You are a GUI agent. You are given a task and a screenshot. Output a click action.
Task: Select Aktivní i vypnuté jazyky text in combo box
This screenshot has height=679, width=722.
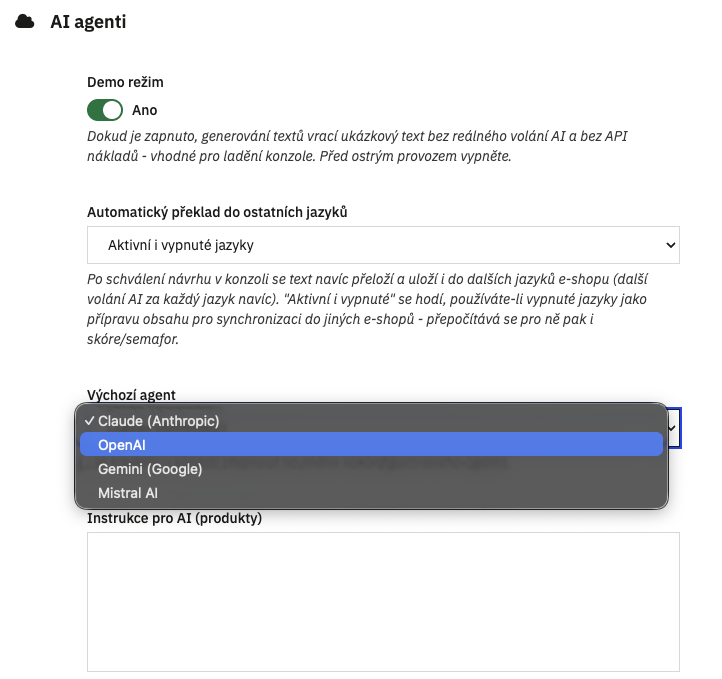180,245
